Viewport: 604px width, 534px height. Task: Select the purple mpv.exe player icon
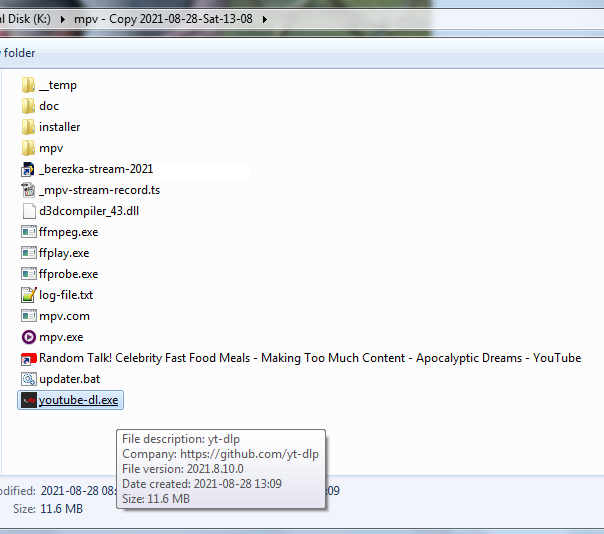[x=29, y=337]
